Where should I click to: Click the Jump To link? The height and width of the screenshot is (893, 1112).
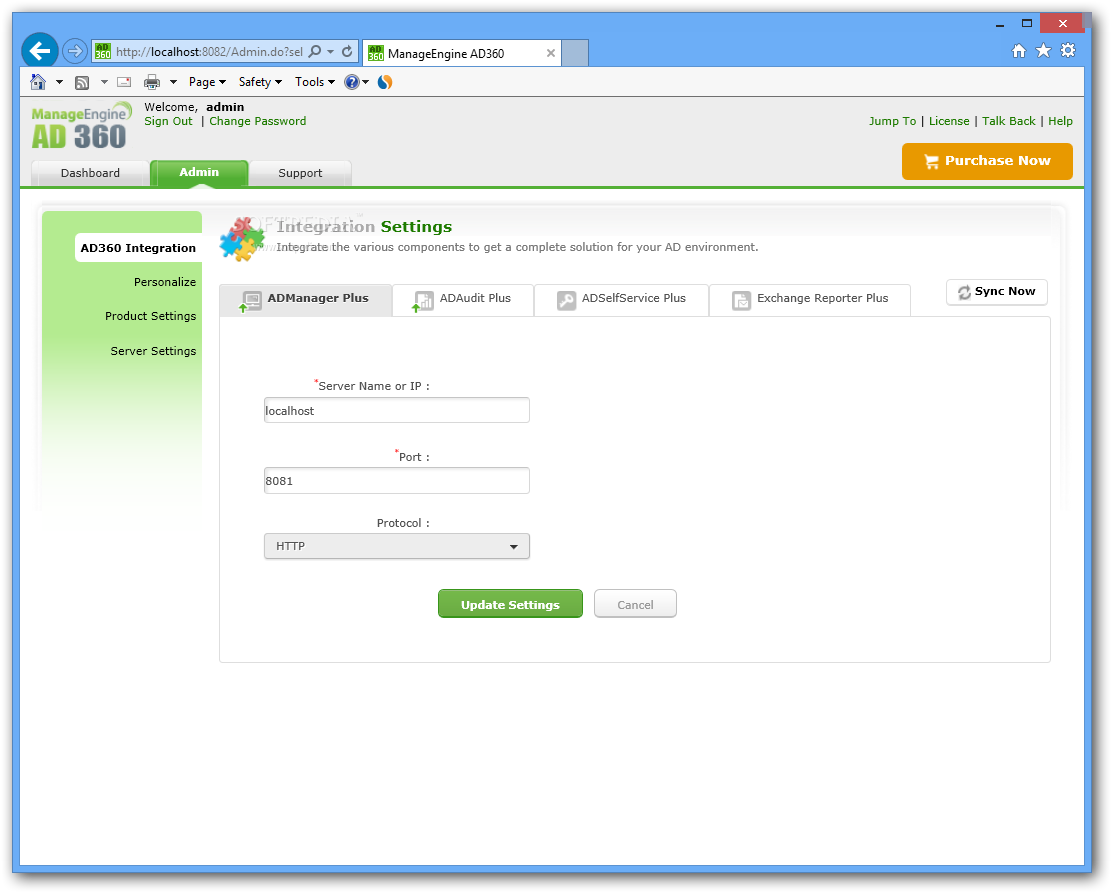point(892,121)
